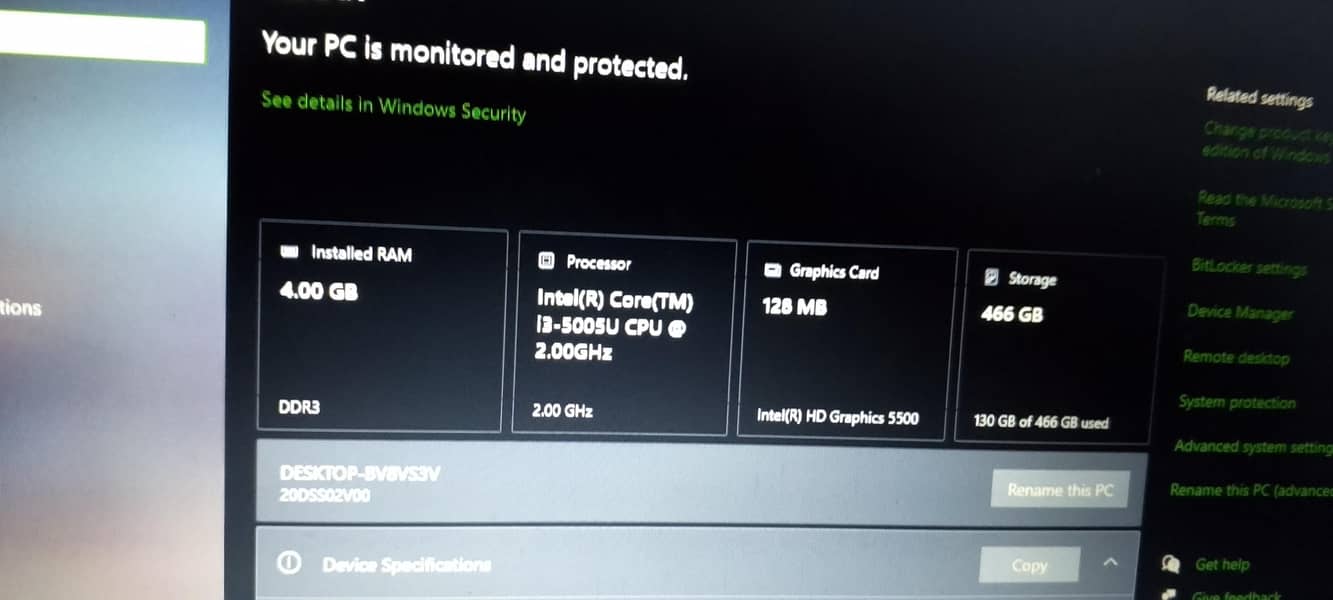1333x600 pixels.
Task: Open Device Manager link
Action: click(1240, 312)
